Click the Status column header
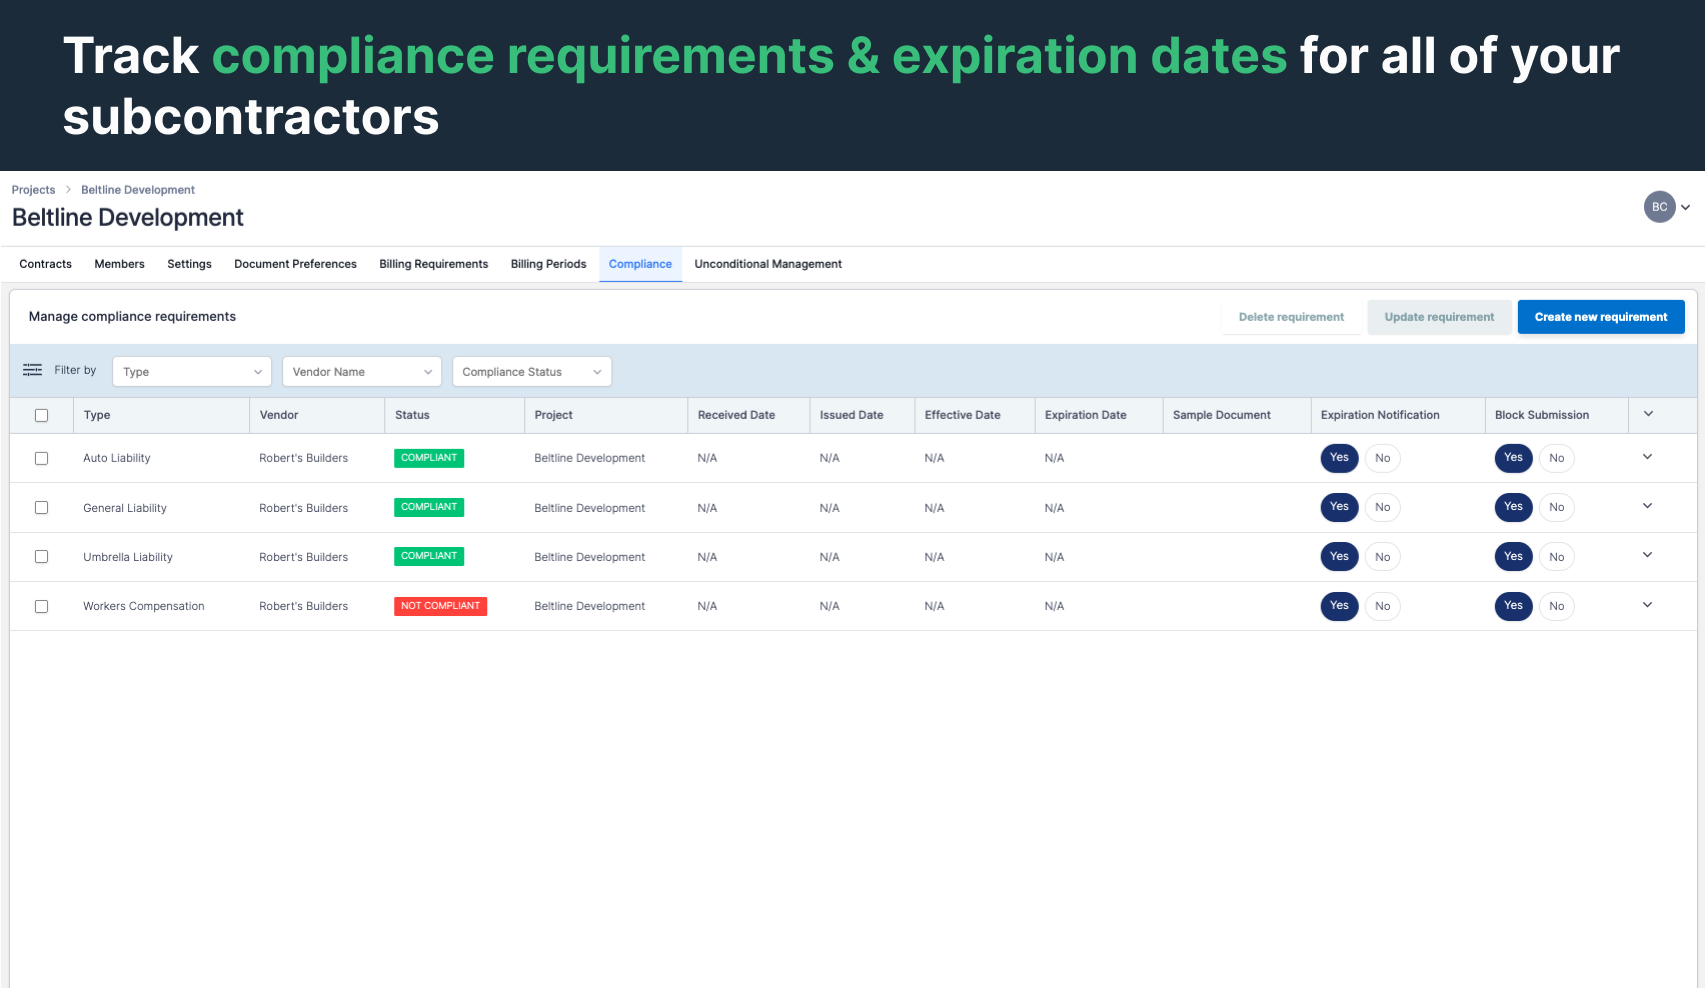 (x=454, y=415)
